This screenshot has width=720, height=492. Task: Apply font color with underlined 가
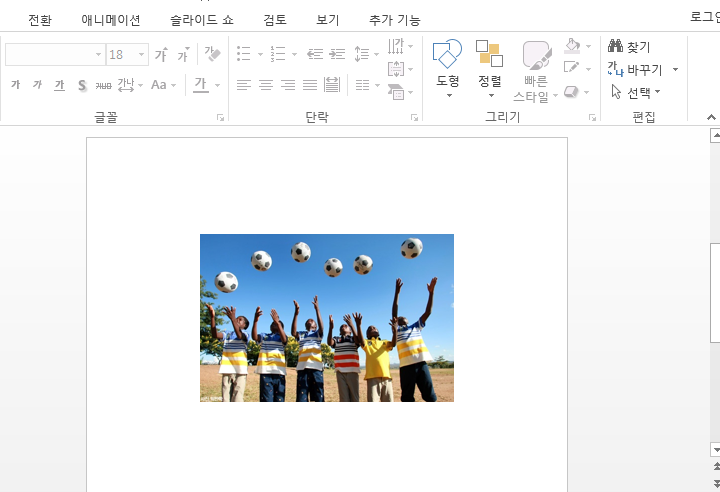201,85
